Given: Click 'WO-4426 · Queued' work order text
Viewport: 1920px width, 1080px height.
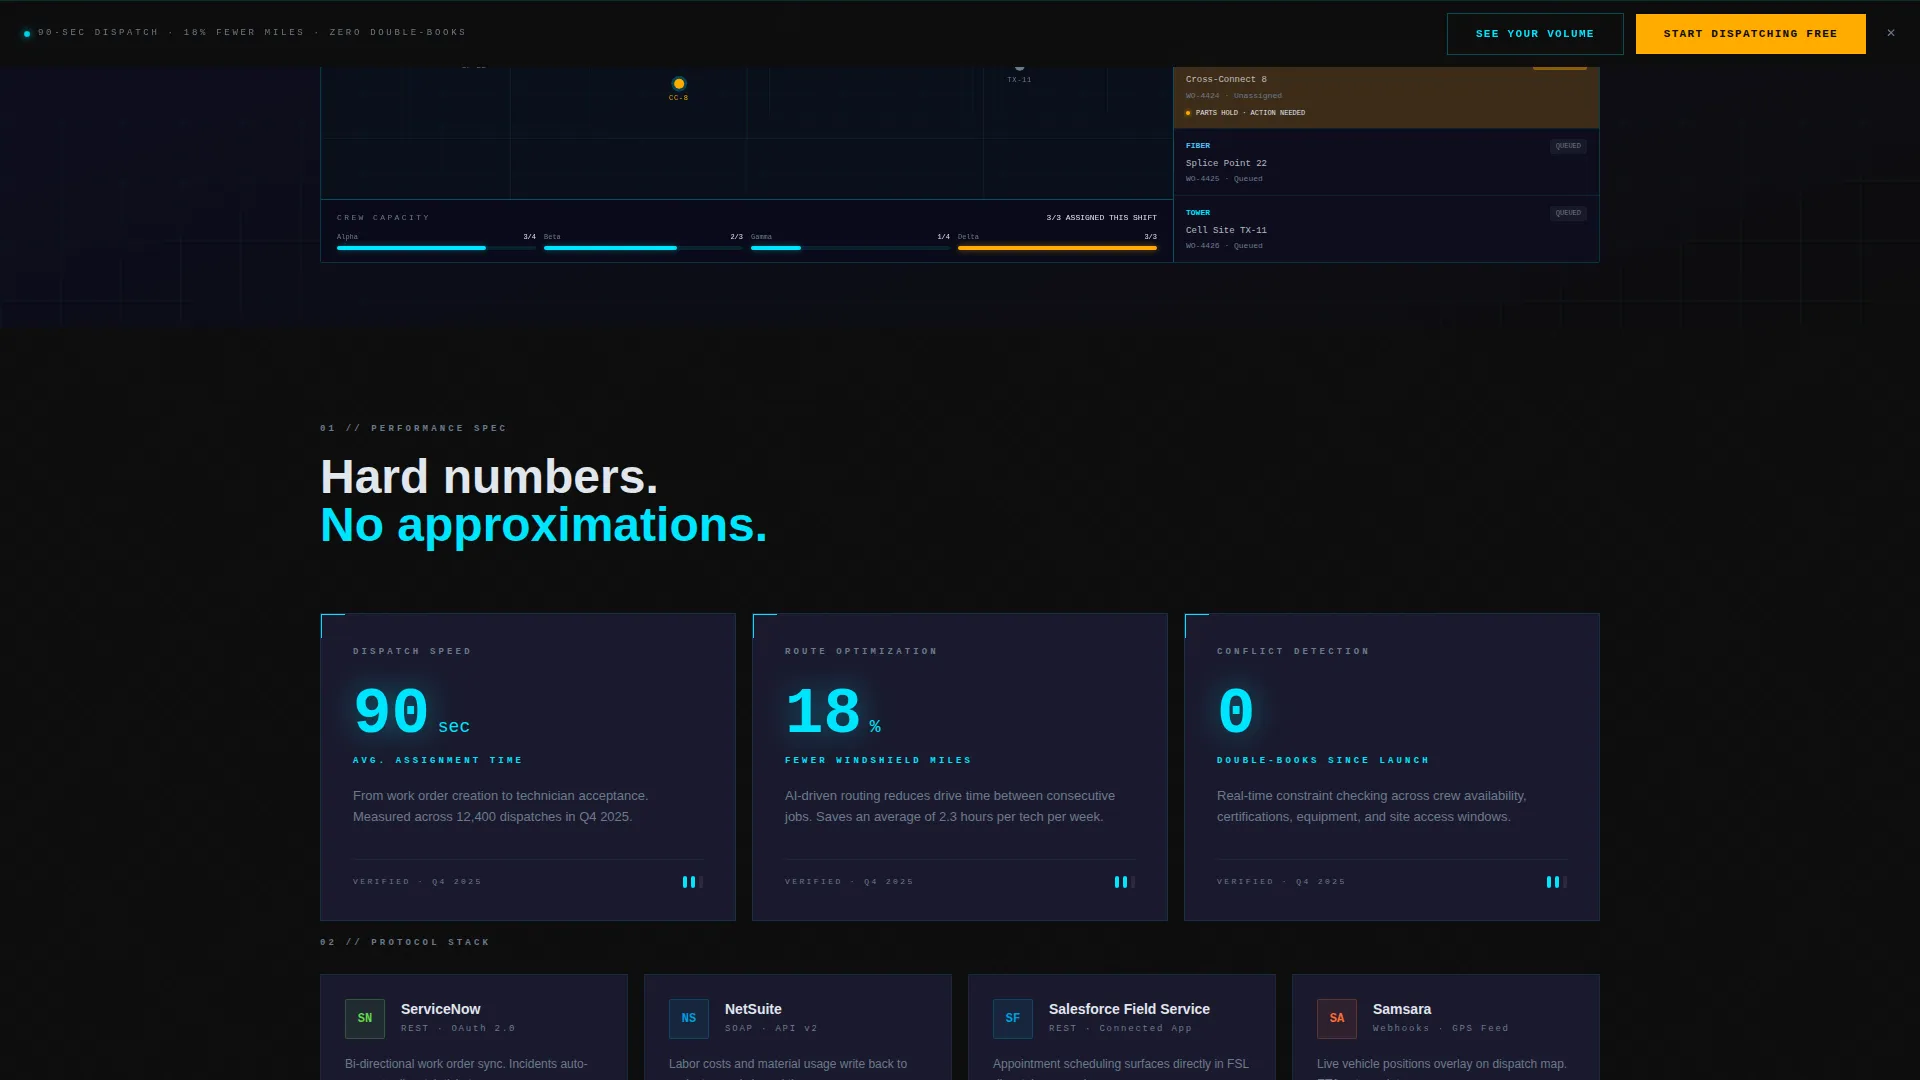Looking at the screenshot, I should (x=1224, y=246).
